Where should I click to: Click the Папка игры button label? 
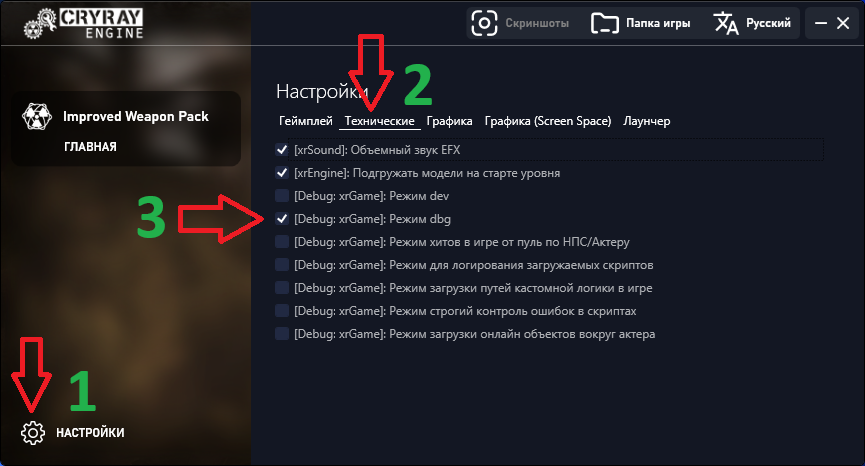click(658, 23)
